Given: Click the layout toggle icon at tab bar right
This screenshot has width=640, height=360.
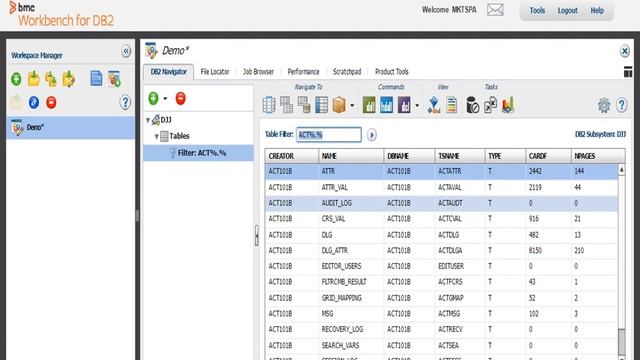Looking at the screenshot, I should tap(628, 72).
